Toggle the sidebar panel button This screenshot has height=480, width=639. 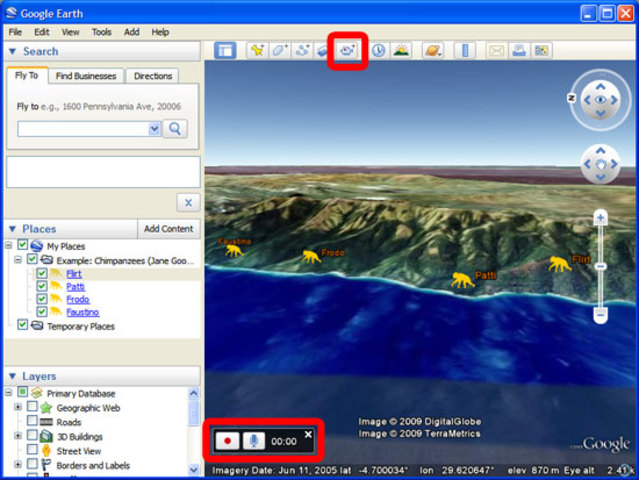(x=225, y=51)
